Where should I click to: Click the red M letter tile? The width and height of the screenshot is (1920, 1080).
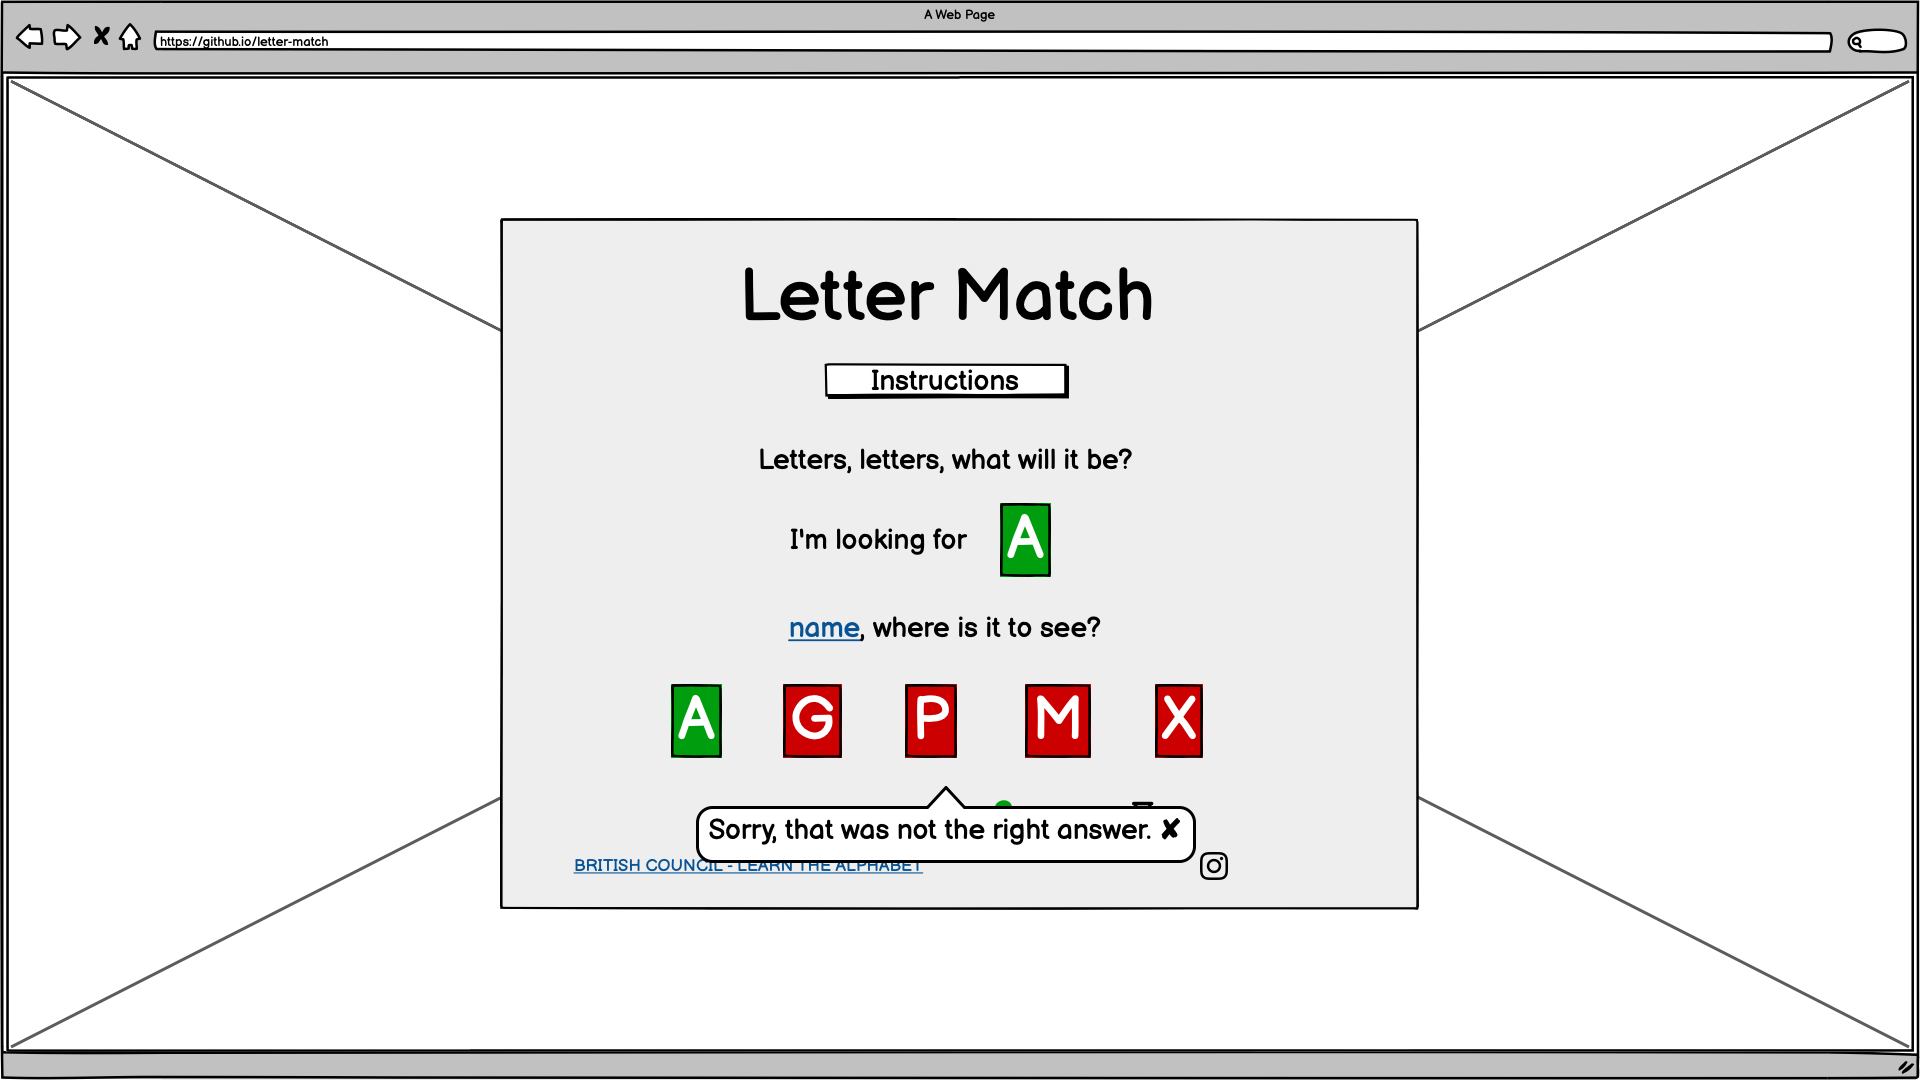(1056, 720)
